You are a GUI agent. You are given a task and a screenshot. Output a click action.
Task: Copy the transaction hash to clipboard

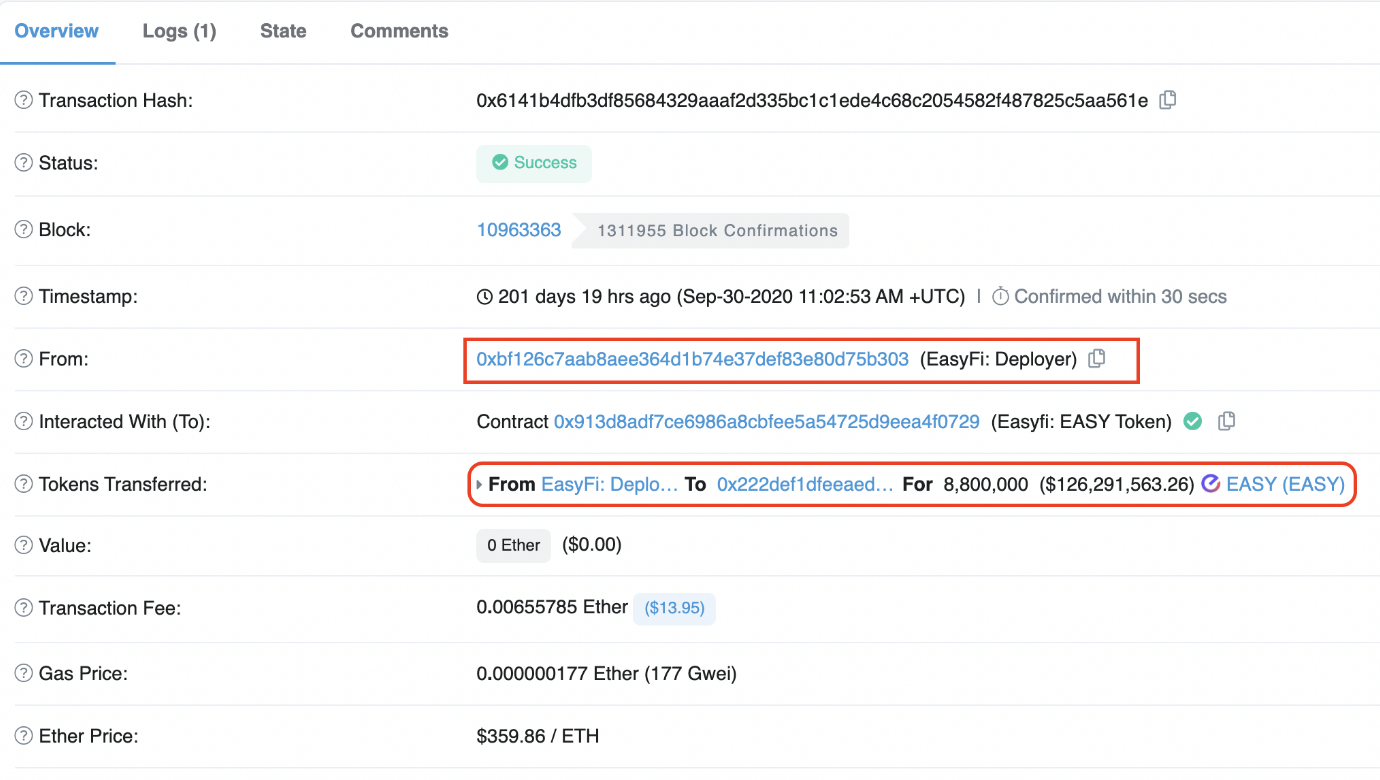pos(1167,100)
